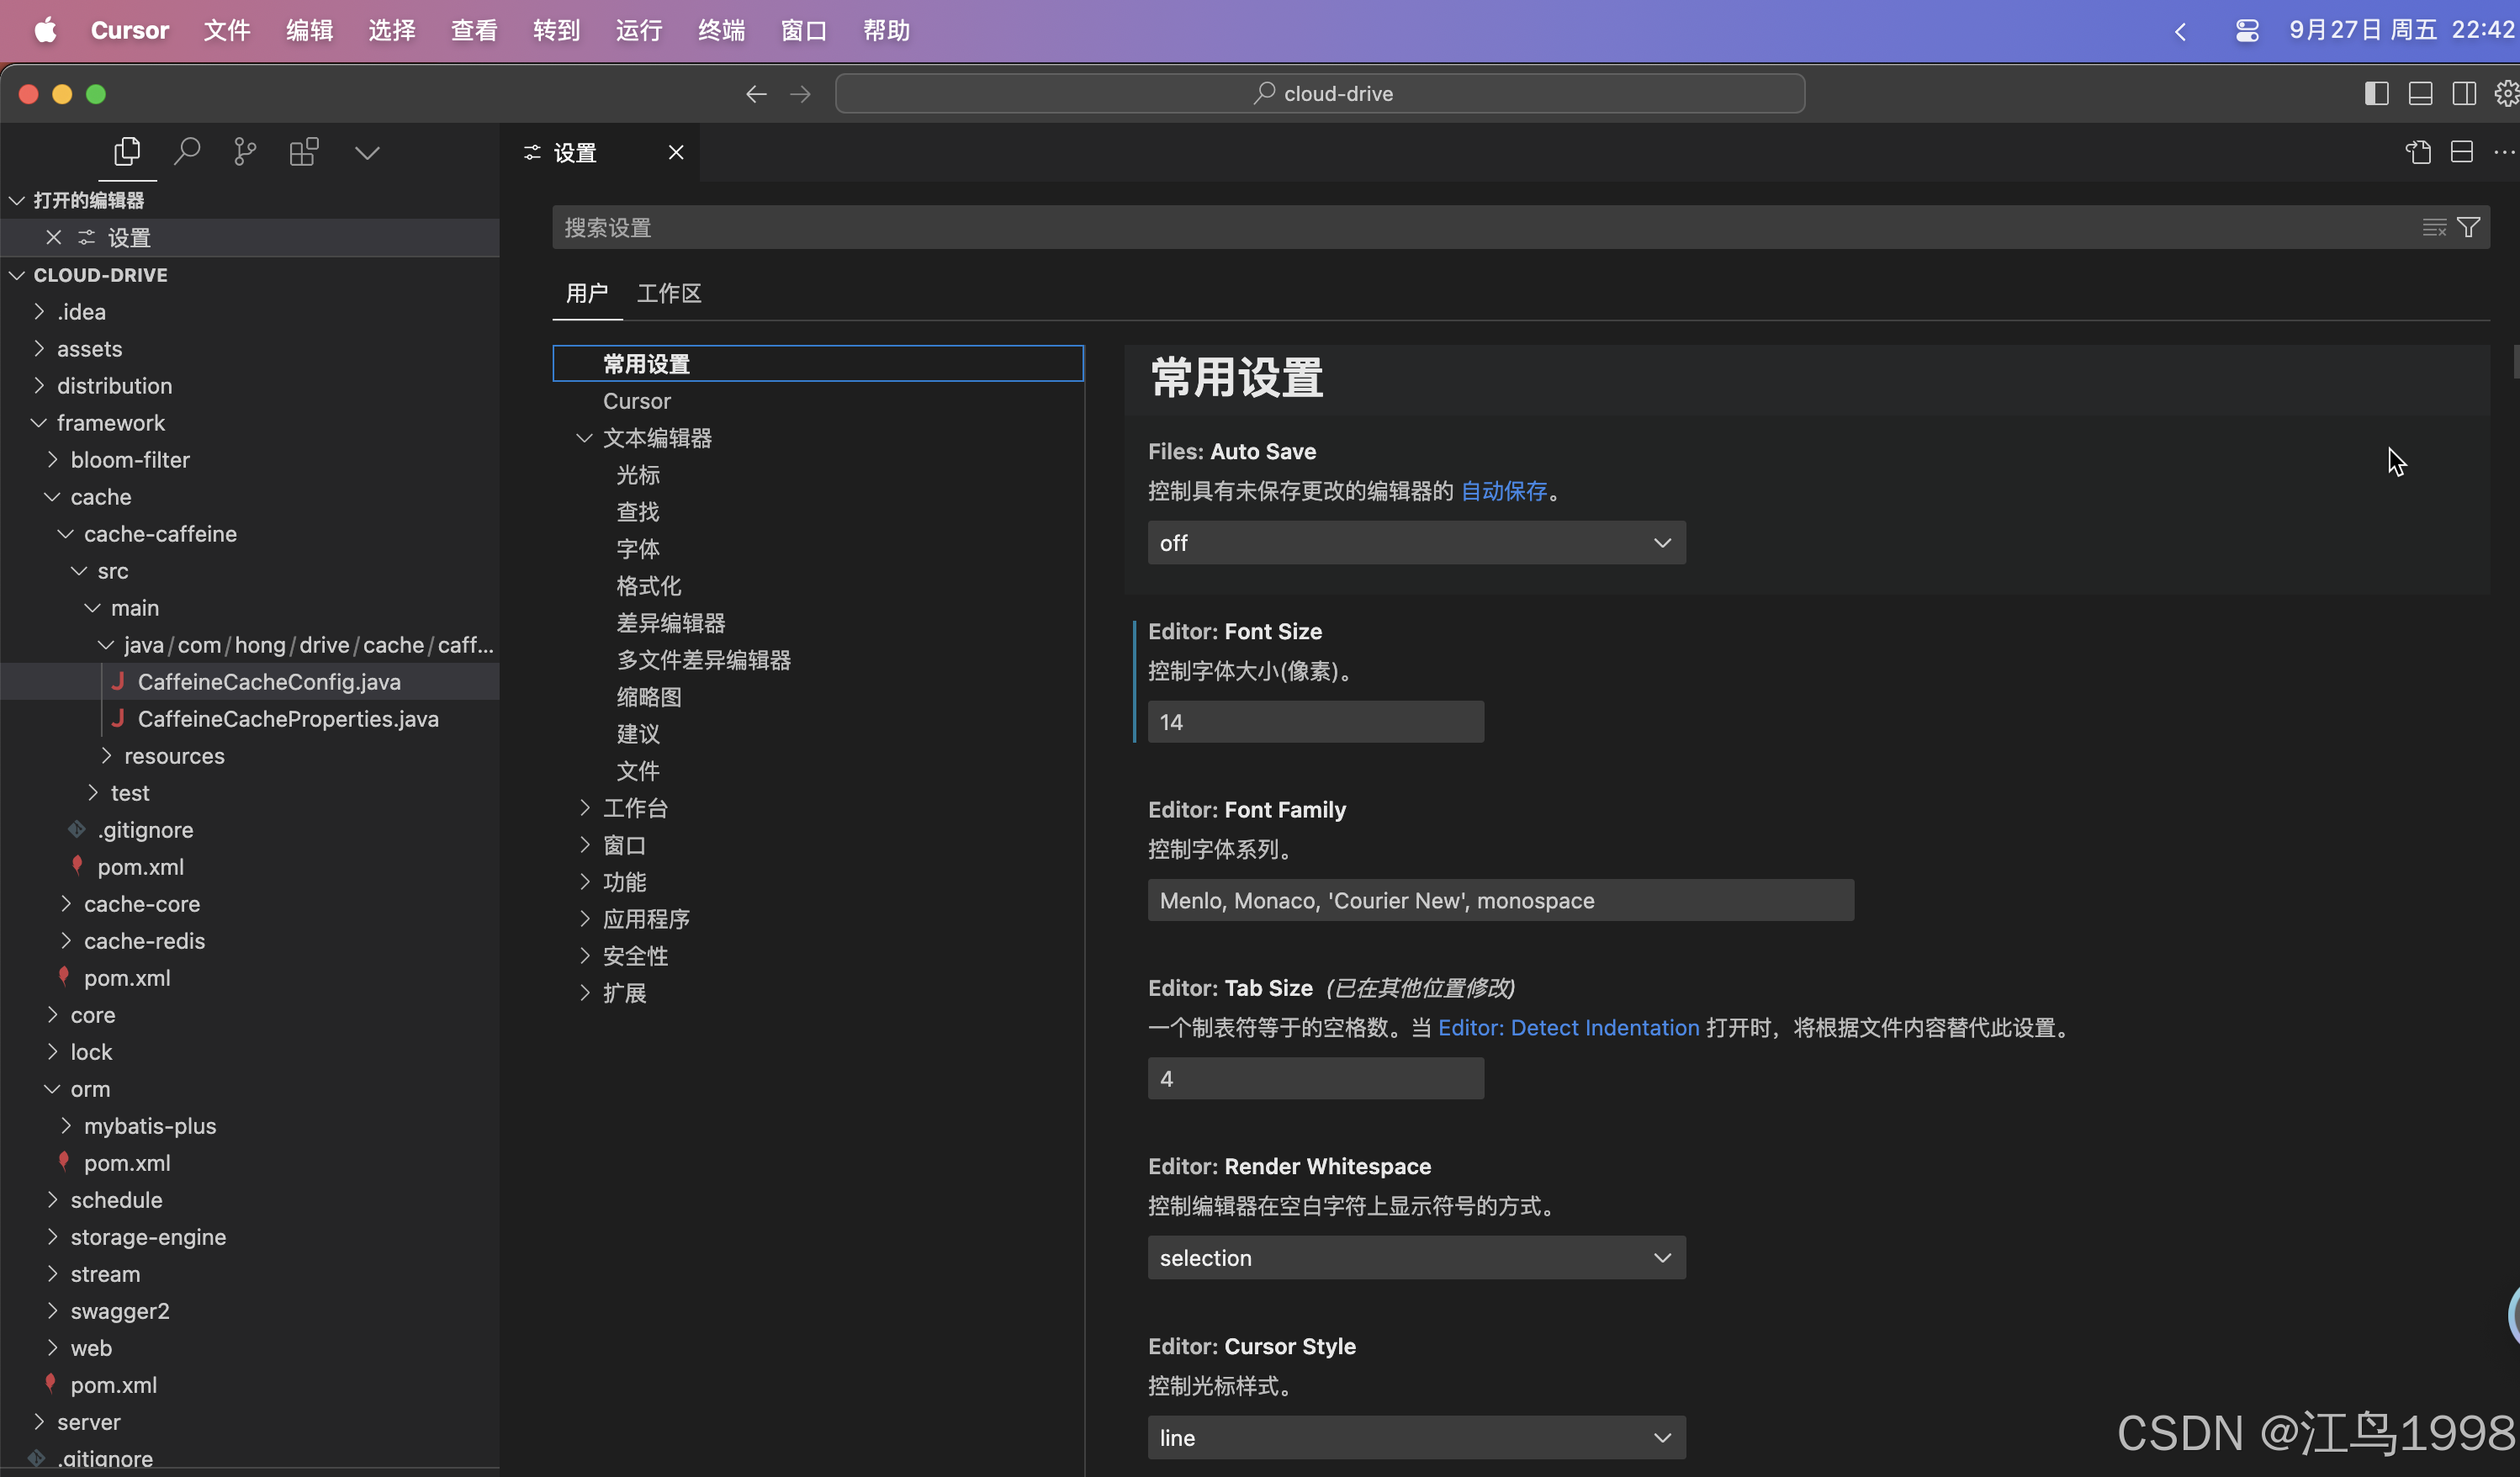
Task: Open the Files Auto Save dropdown
Action: 1416,543
